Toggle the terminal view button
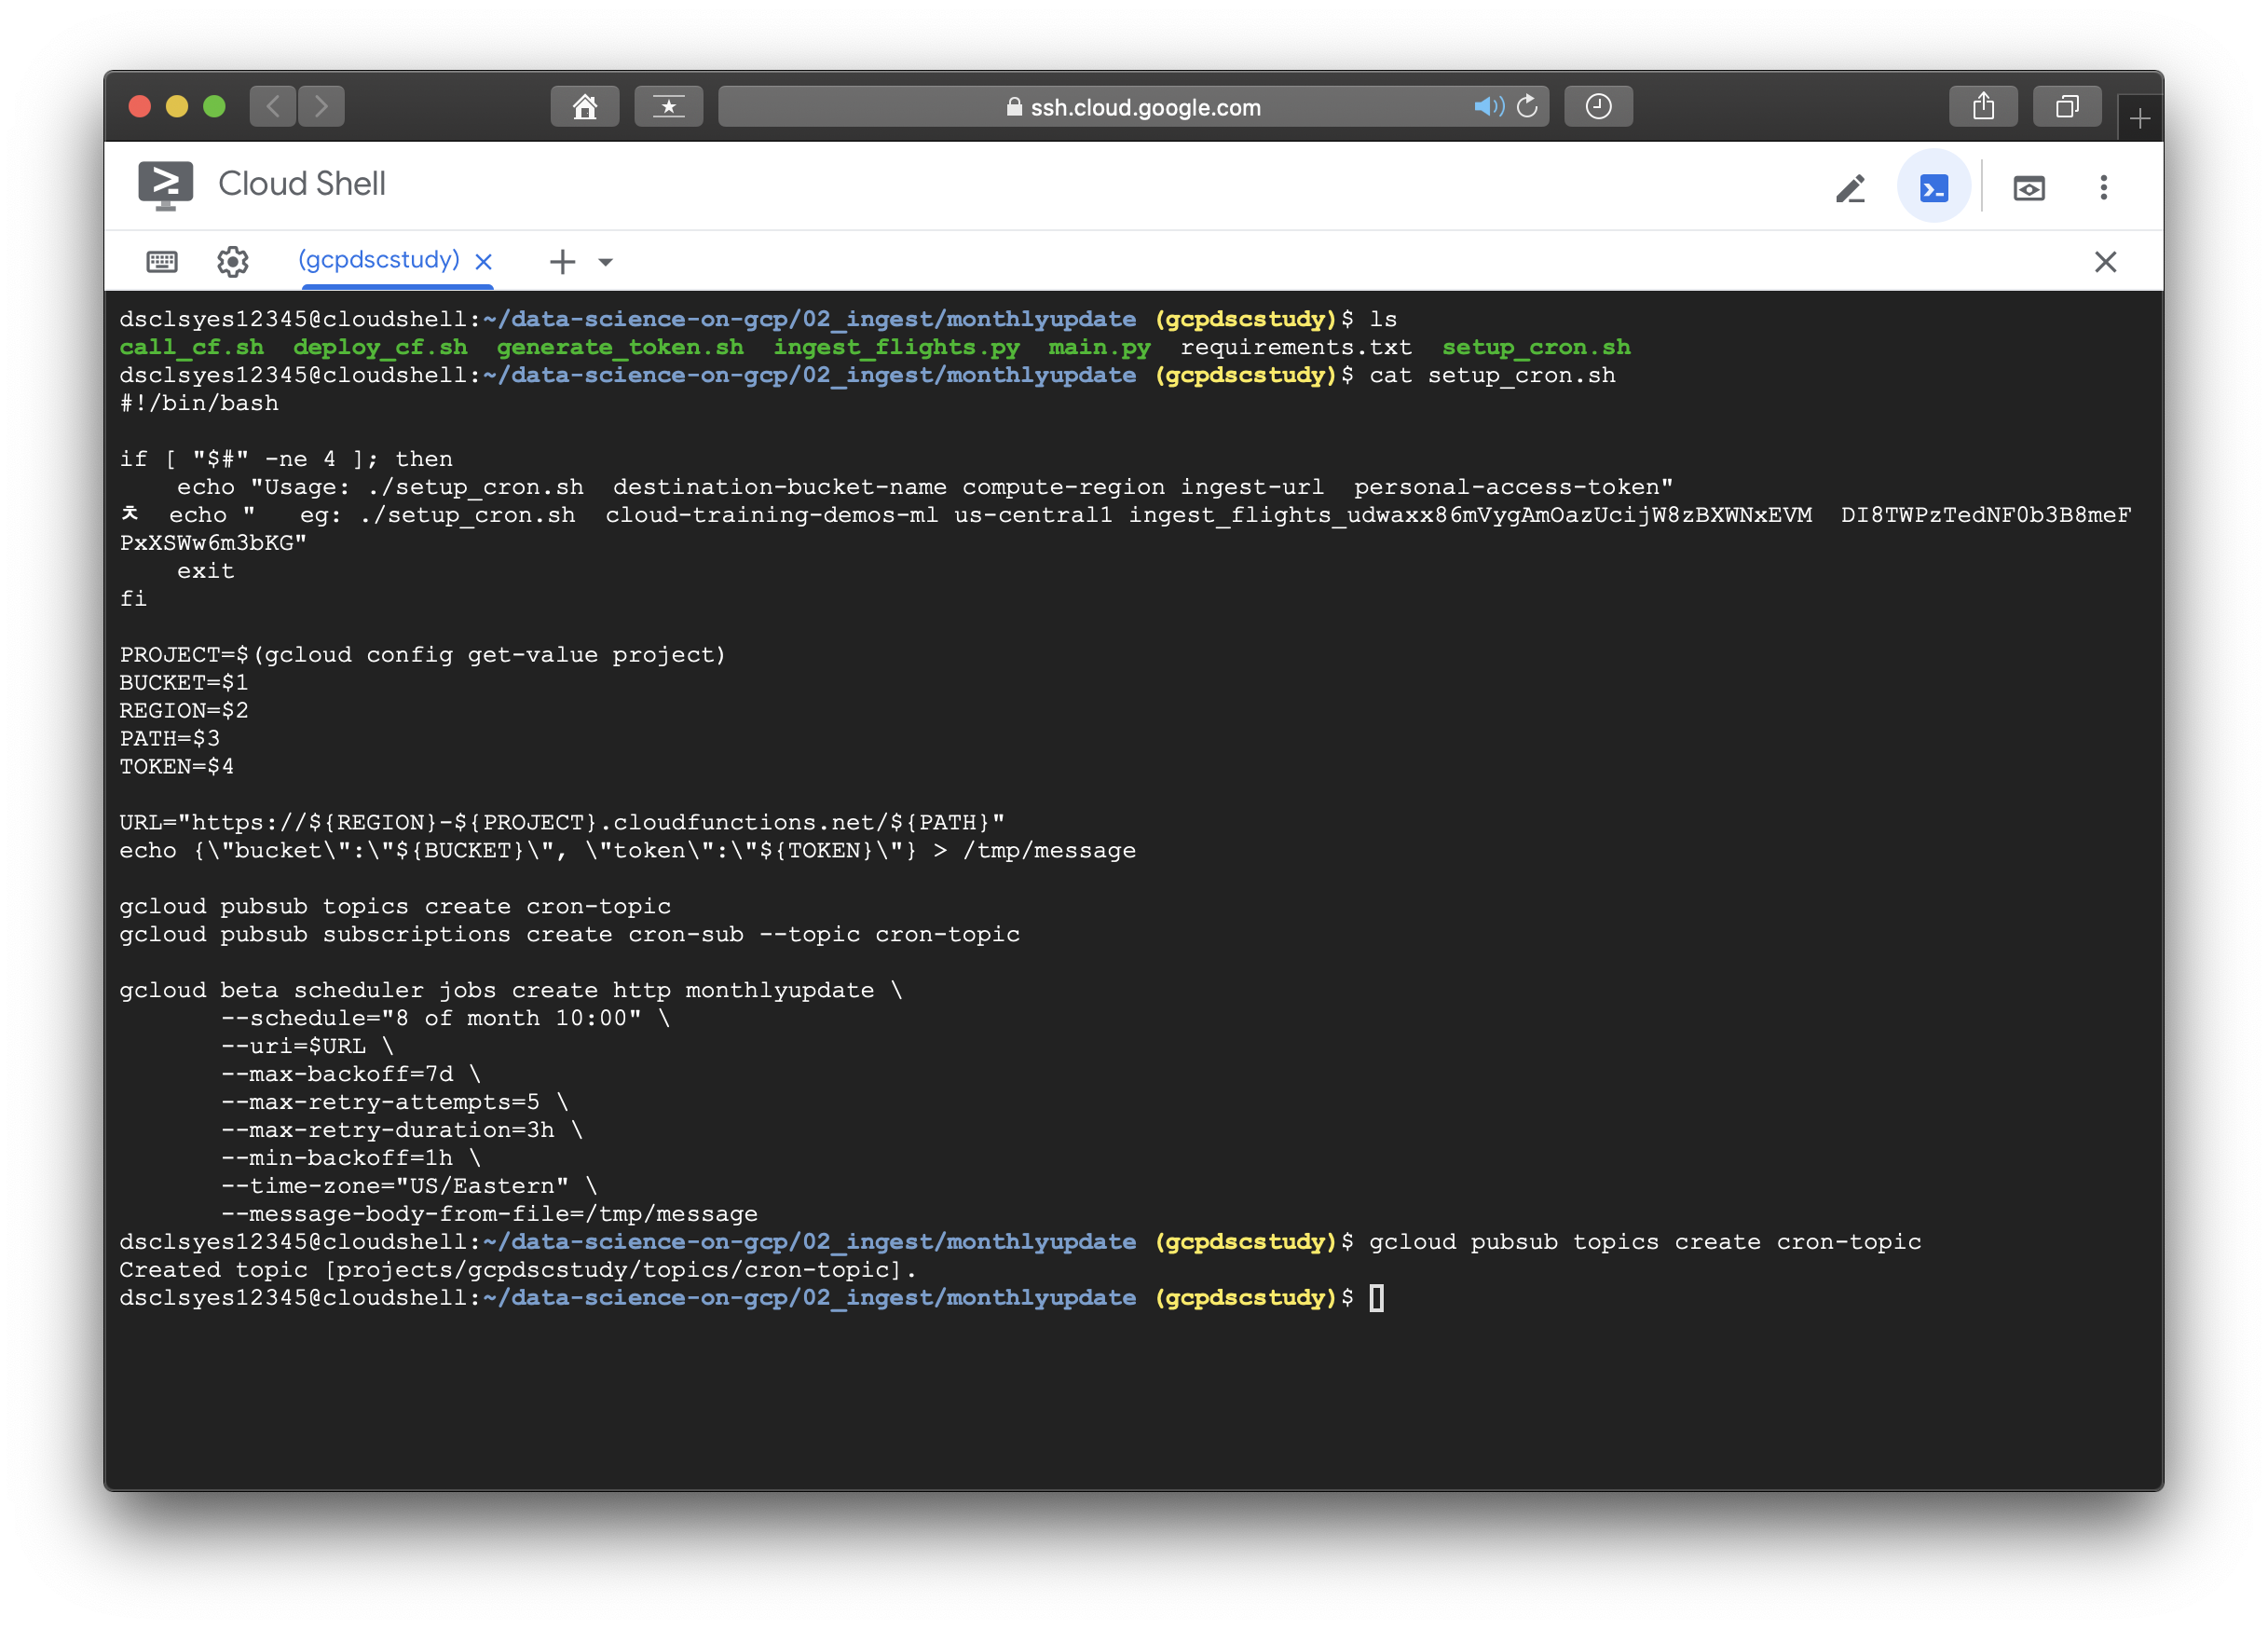 [x=1933, y=188]
